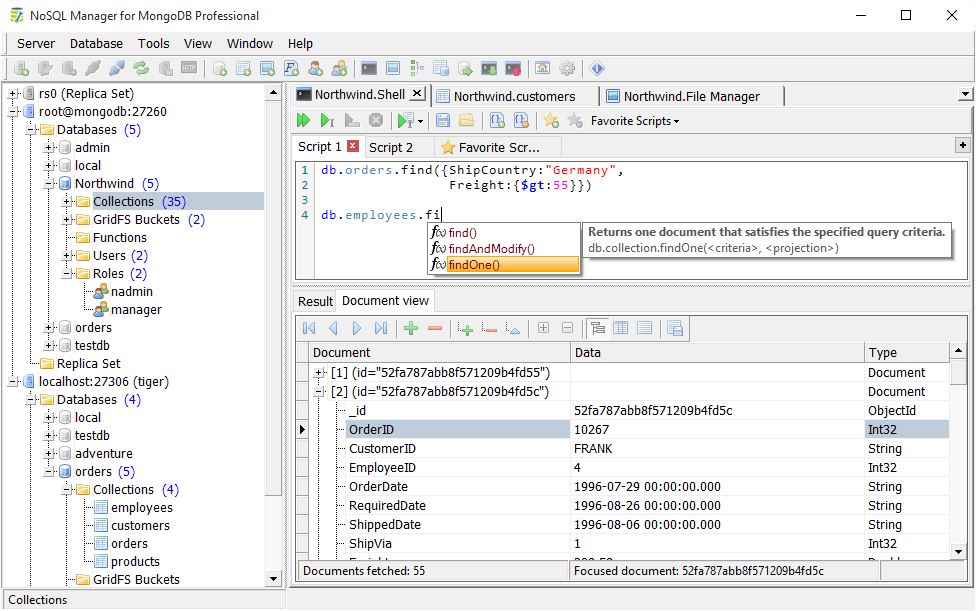Click the green Execute script button
Image resolution: width=976 pixels, height=611 pixels.
point(303,120)
